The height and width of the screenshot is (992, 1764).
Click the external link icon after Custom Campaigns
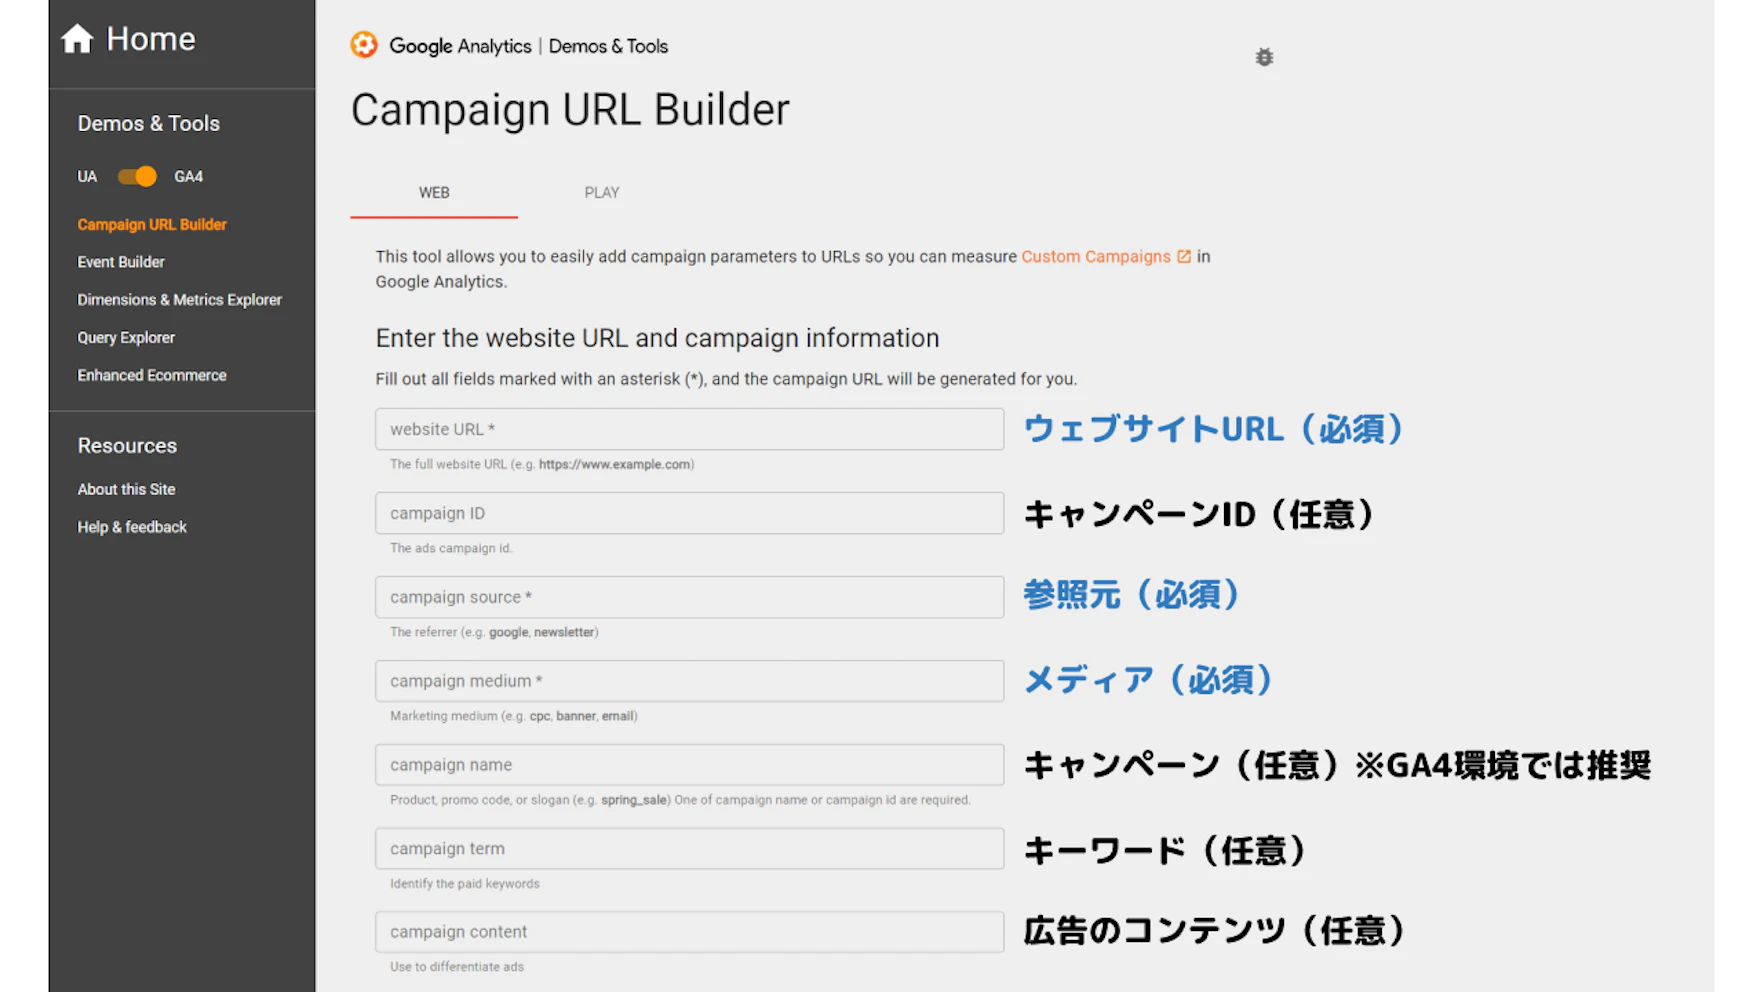click(1184, 257)
